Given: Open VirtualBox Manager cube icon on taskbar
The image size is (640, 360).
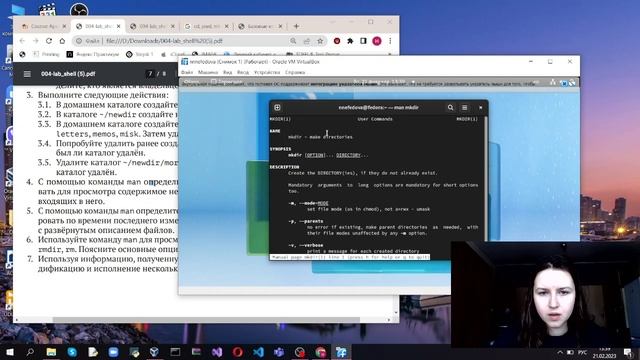Looking at the screenshot, I should (x=154, y=352).
